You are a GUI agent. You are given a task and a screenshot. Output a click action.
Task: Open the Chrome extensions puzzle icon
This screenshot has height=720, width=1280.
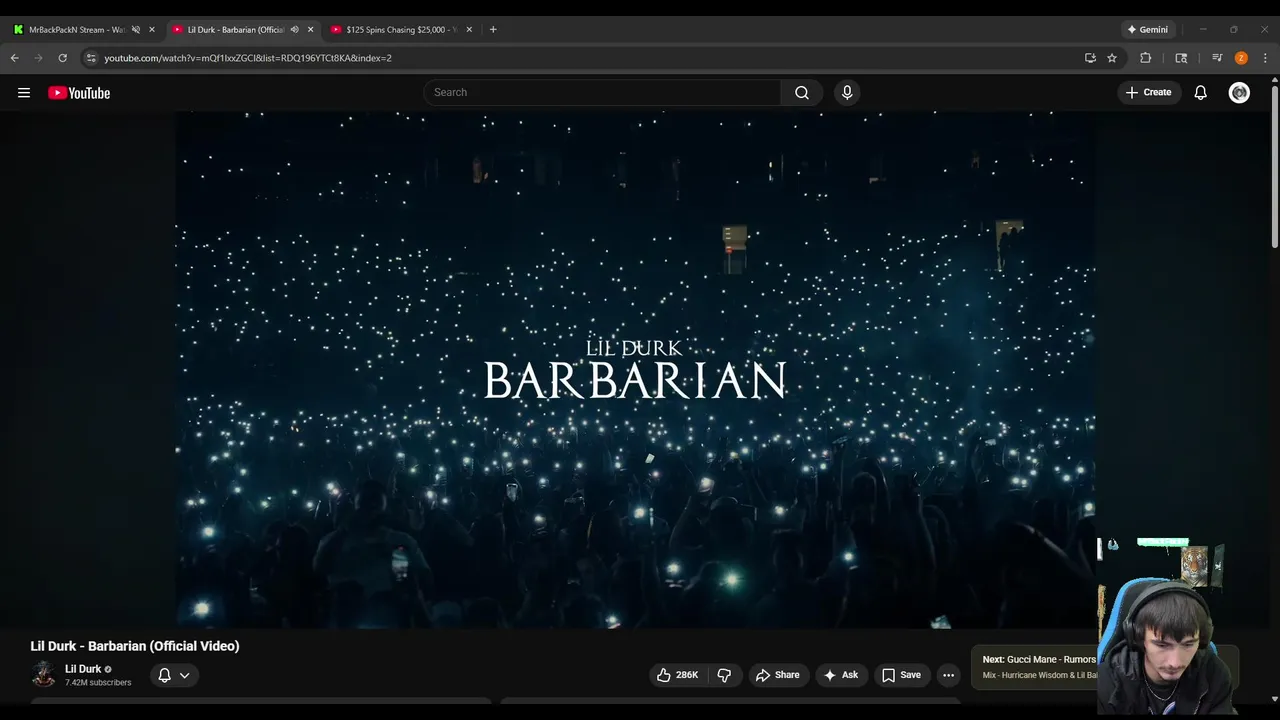tap(1146, 58)
